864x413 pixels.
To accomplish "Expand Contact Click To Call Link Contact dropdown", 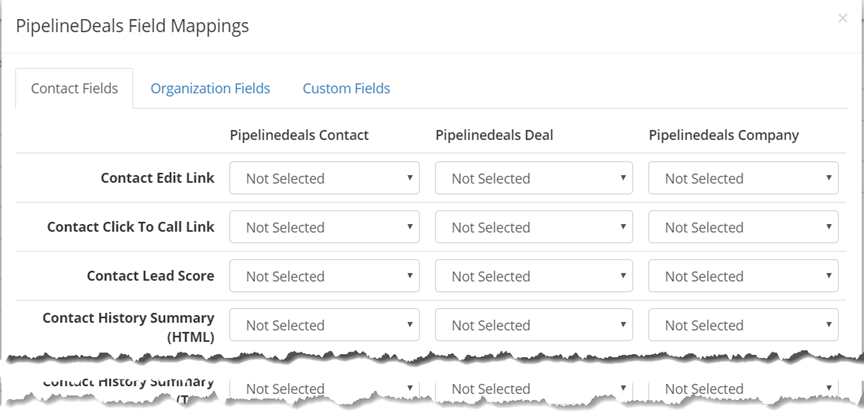I will 324,227.
